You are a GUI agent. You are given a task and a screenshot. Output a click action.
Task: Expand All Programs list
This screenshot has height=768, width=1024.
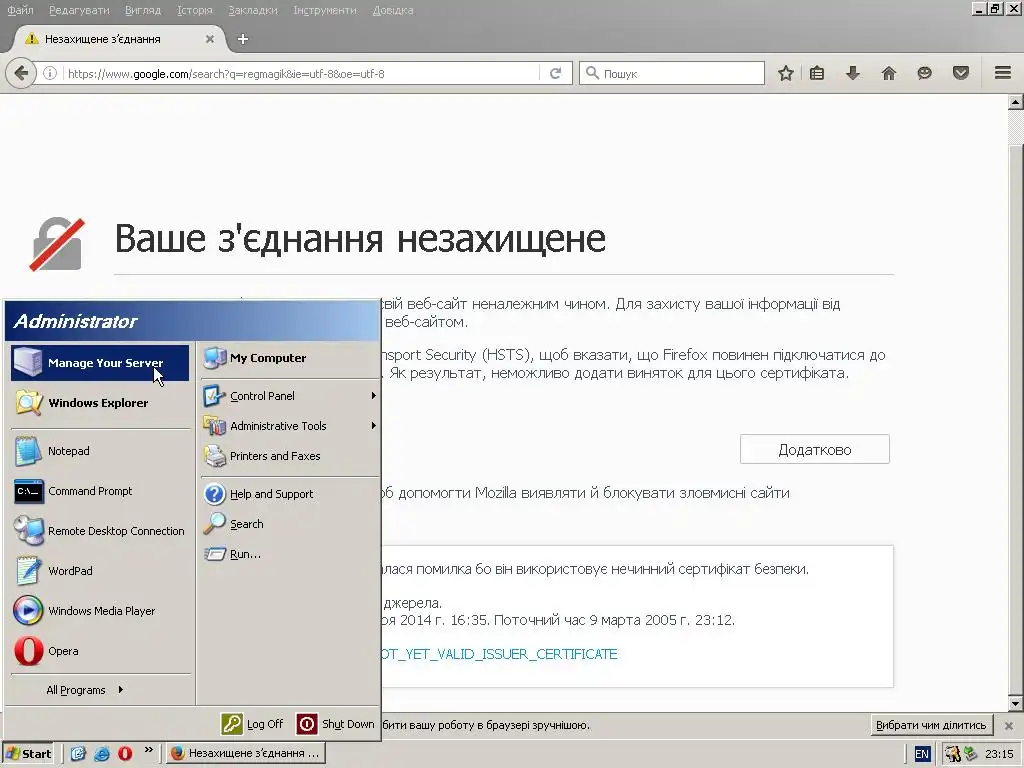point(85,690)
